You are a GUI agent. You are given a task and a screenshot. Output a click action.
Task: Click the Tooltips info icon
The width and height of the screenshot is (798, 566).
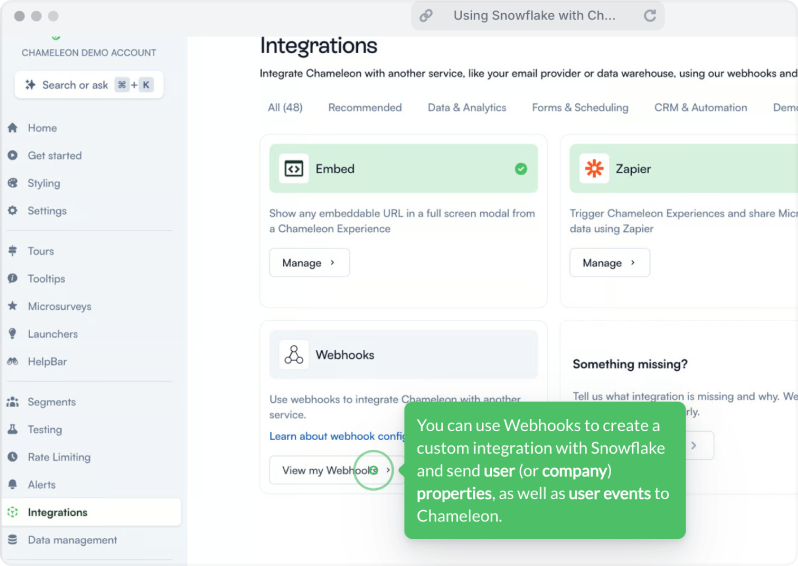coord(13,278)
